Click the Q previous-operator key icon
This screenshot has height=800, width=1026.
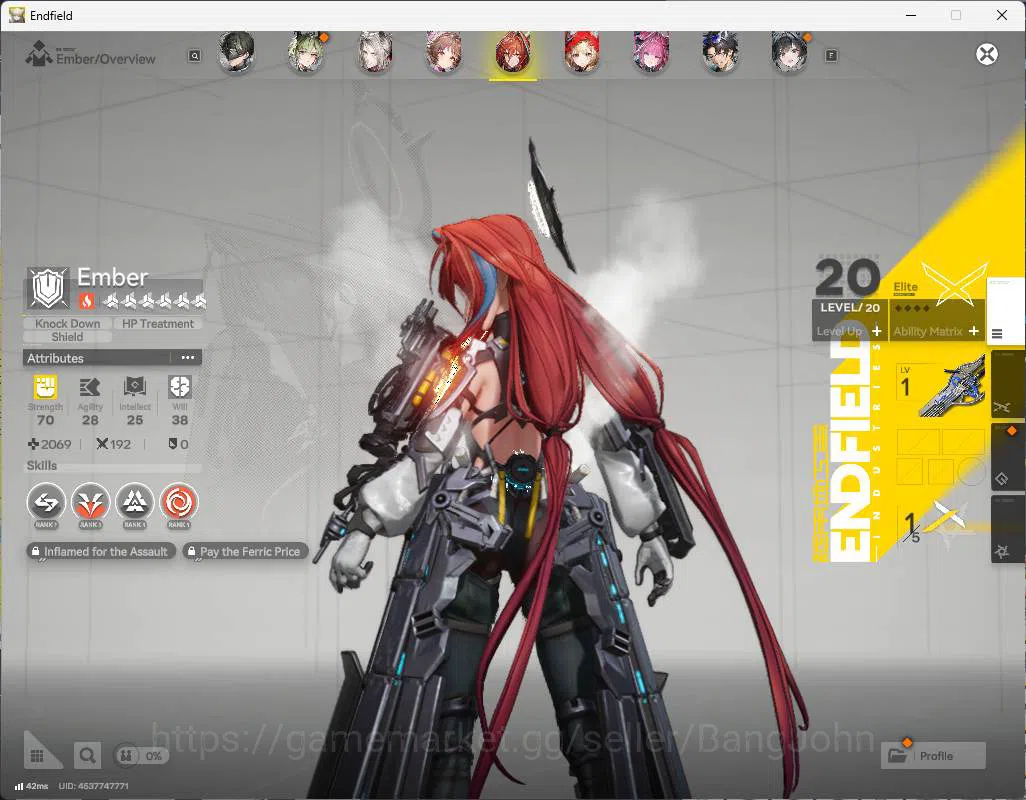click(194, 56)
